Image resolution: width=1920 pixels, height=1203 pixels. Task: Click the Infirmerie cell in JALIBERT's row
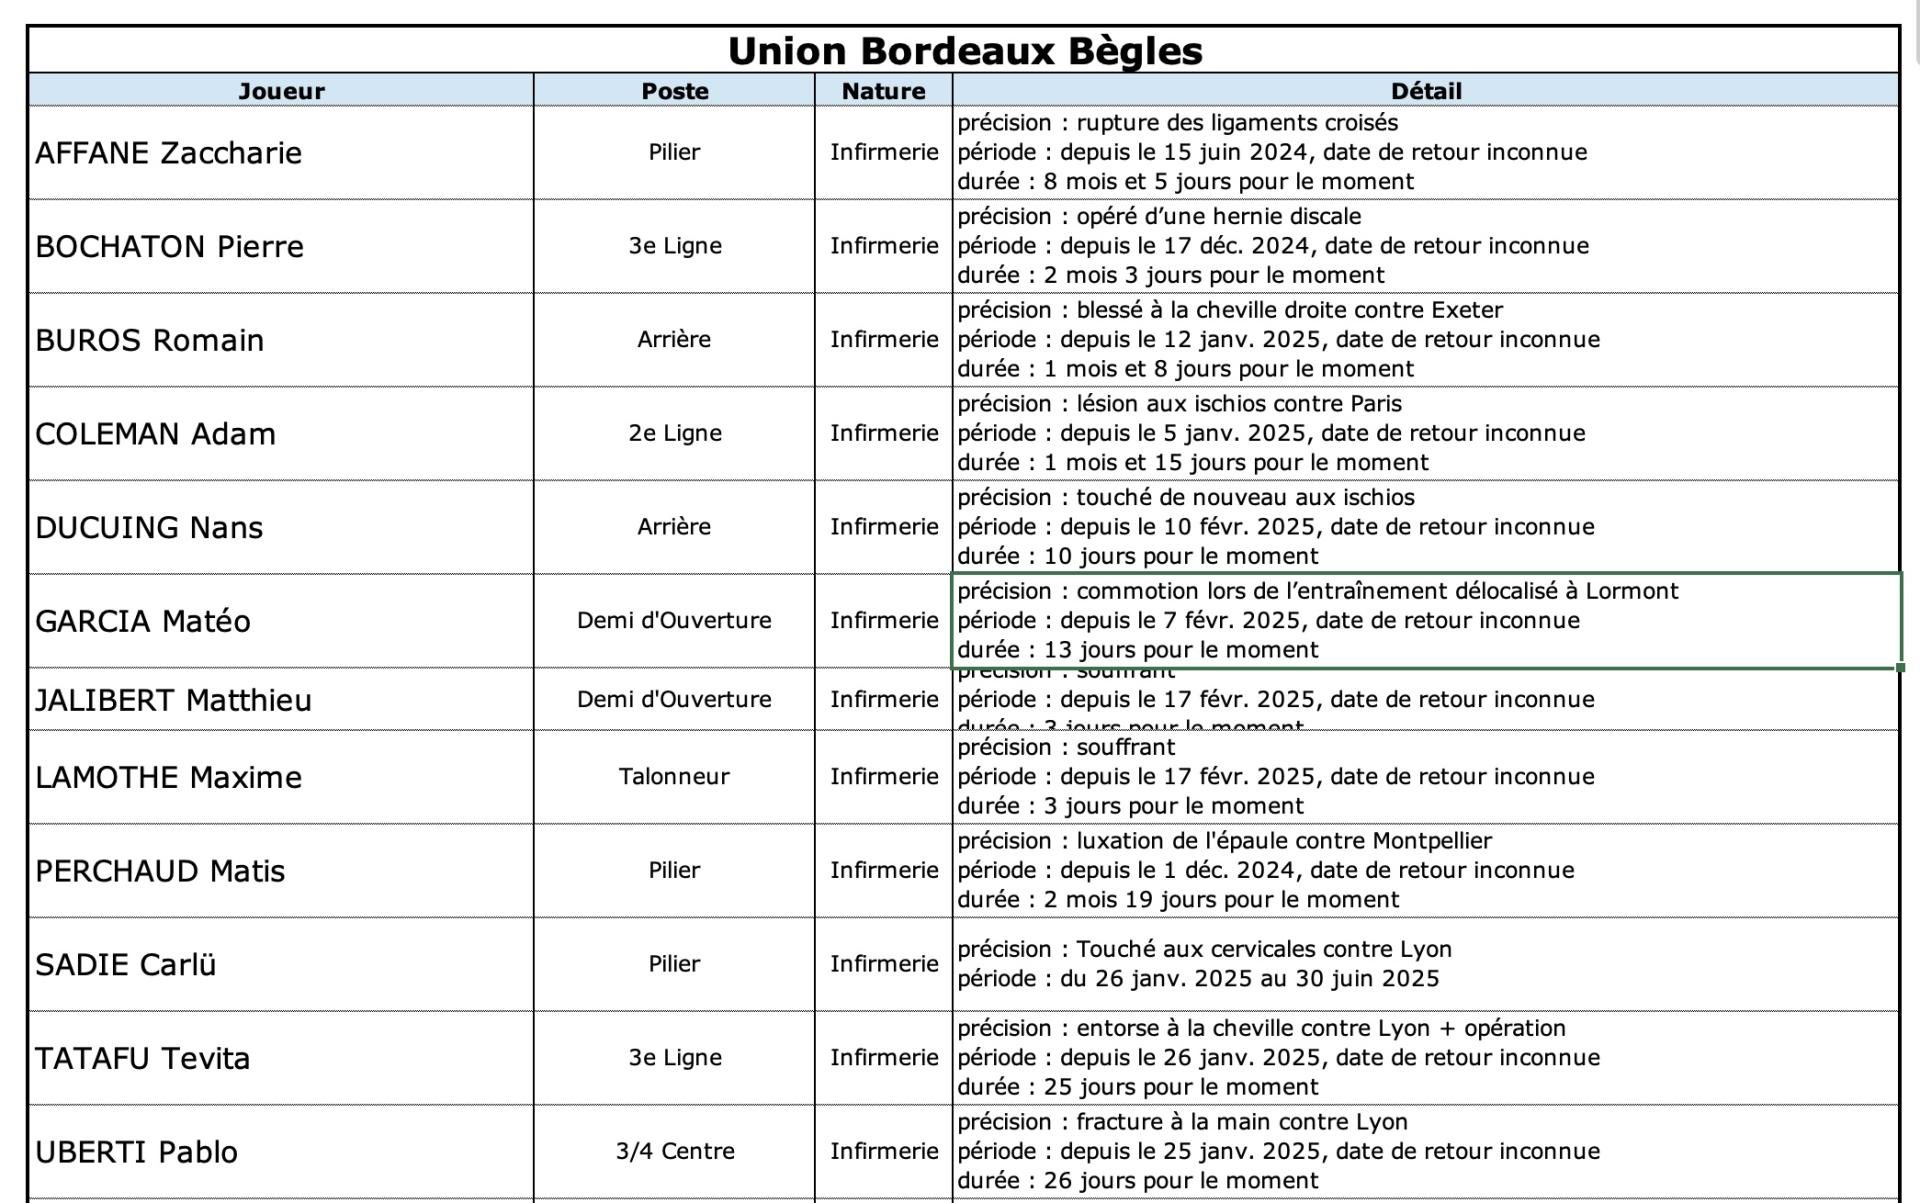(883, 699)
